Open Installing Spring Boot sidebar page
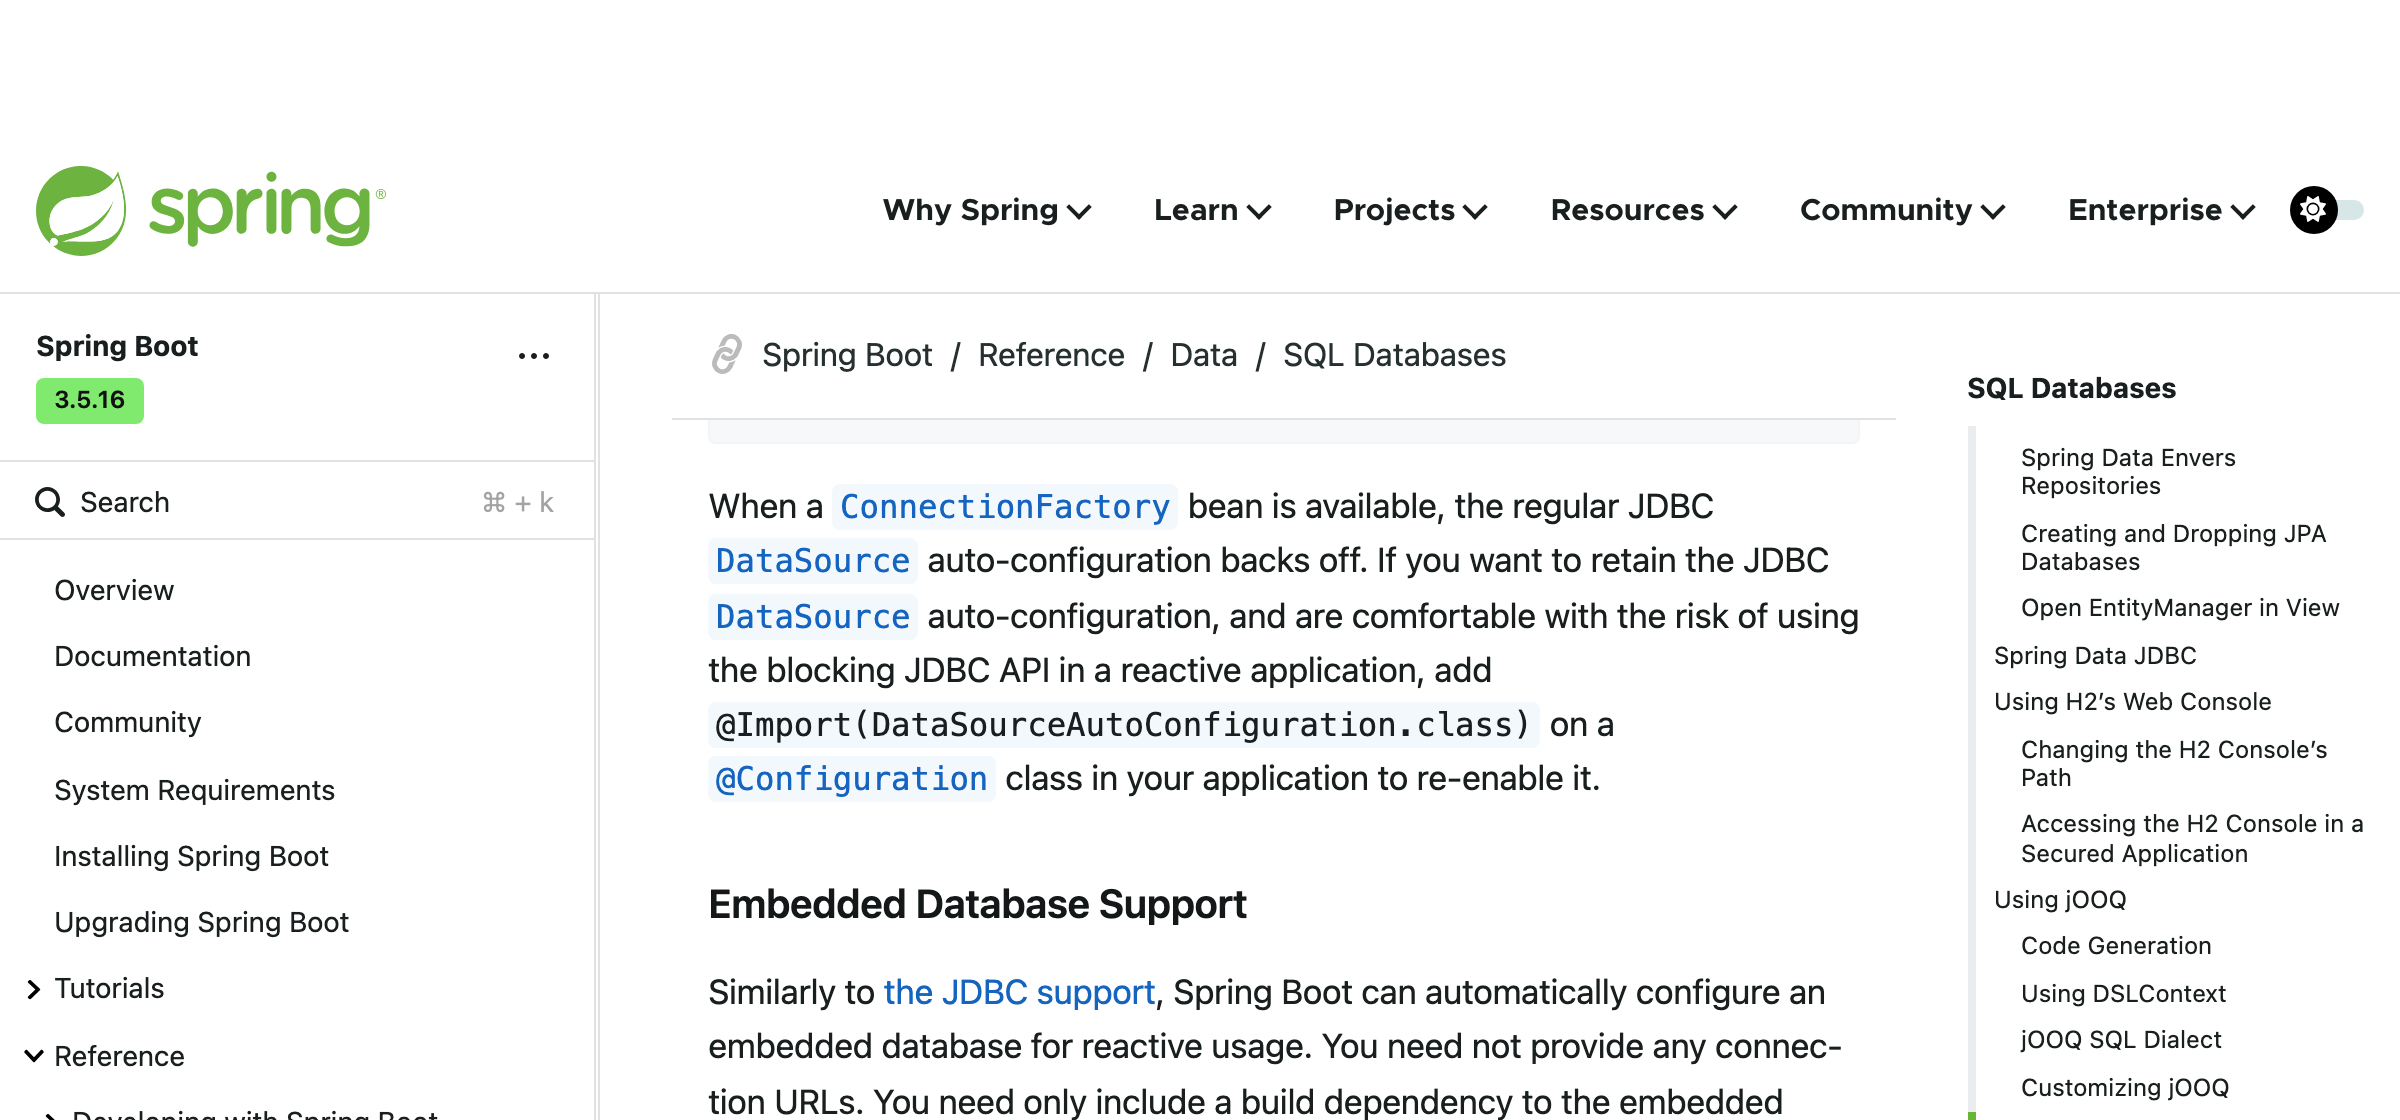 click(x=191, y=856)
